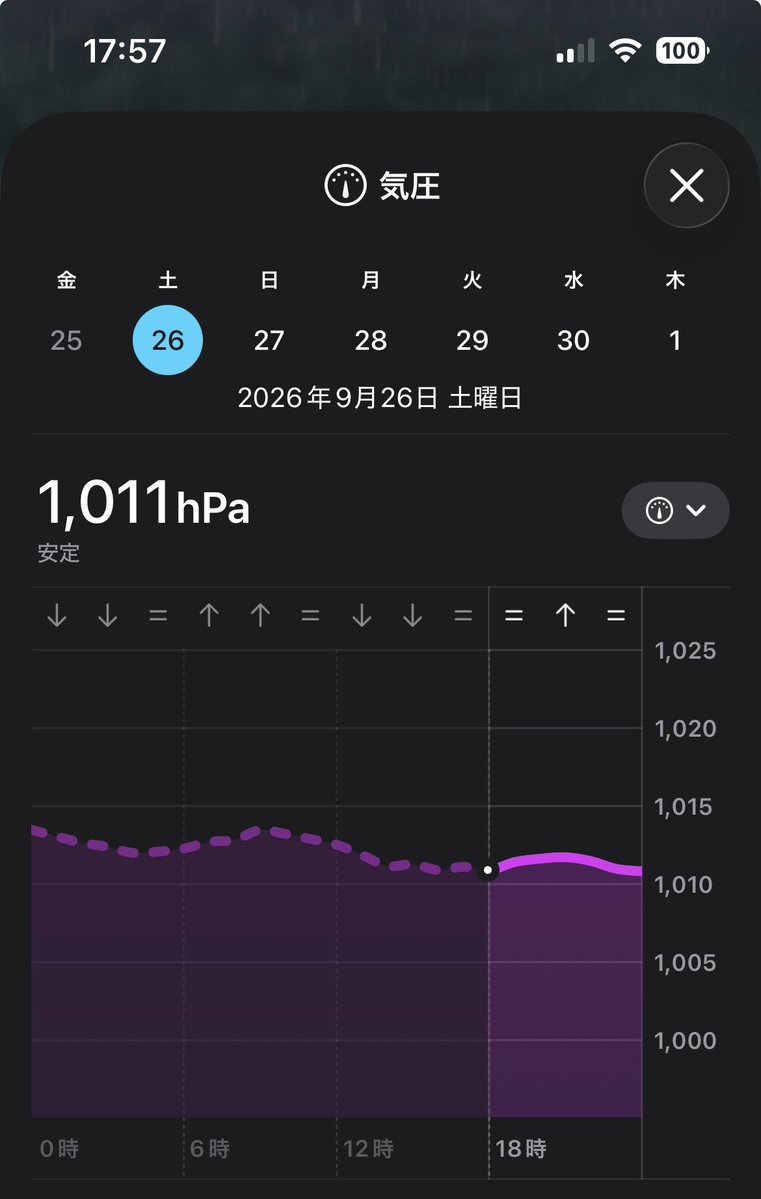This screenshot has height=1199, width=761.
Task: Tap the last steady trend equals sign
Action: 616,616
